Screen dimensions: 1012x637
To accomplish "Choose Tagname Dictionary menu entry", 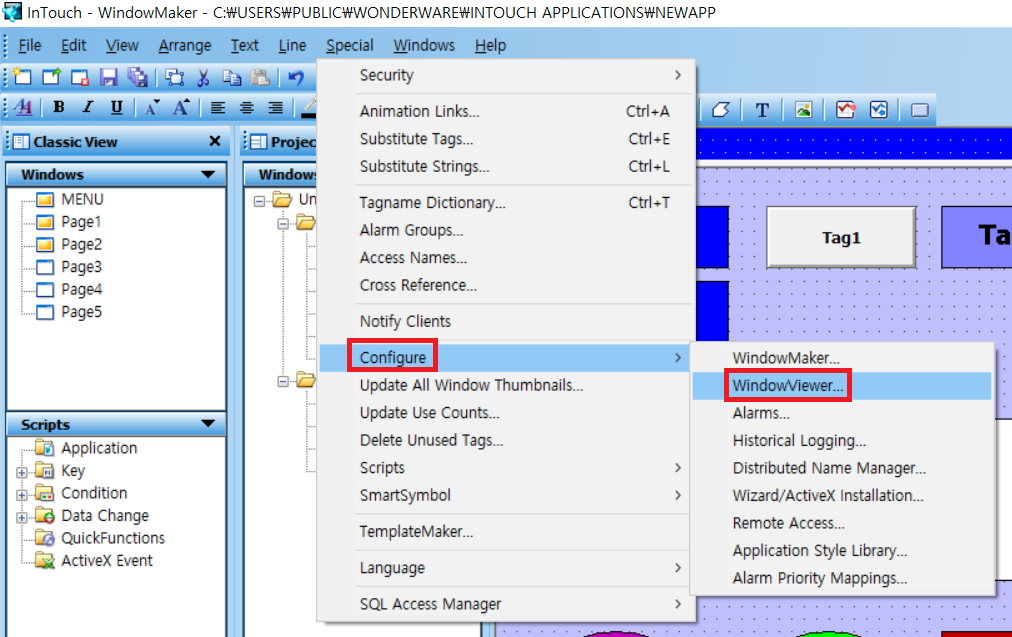I will pos(506,203).
